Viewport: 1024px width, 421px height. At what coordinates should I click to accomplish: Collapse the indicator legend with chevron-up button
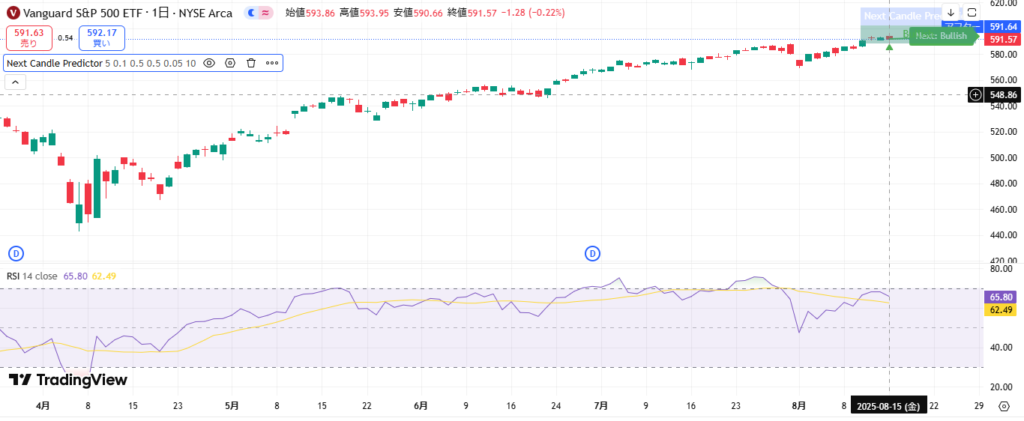15,82
